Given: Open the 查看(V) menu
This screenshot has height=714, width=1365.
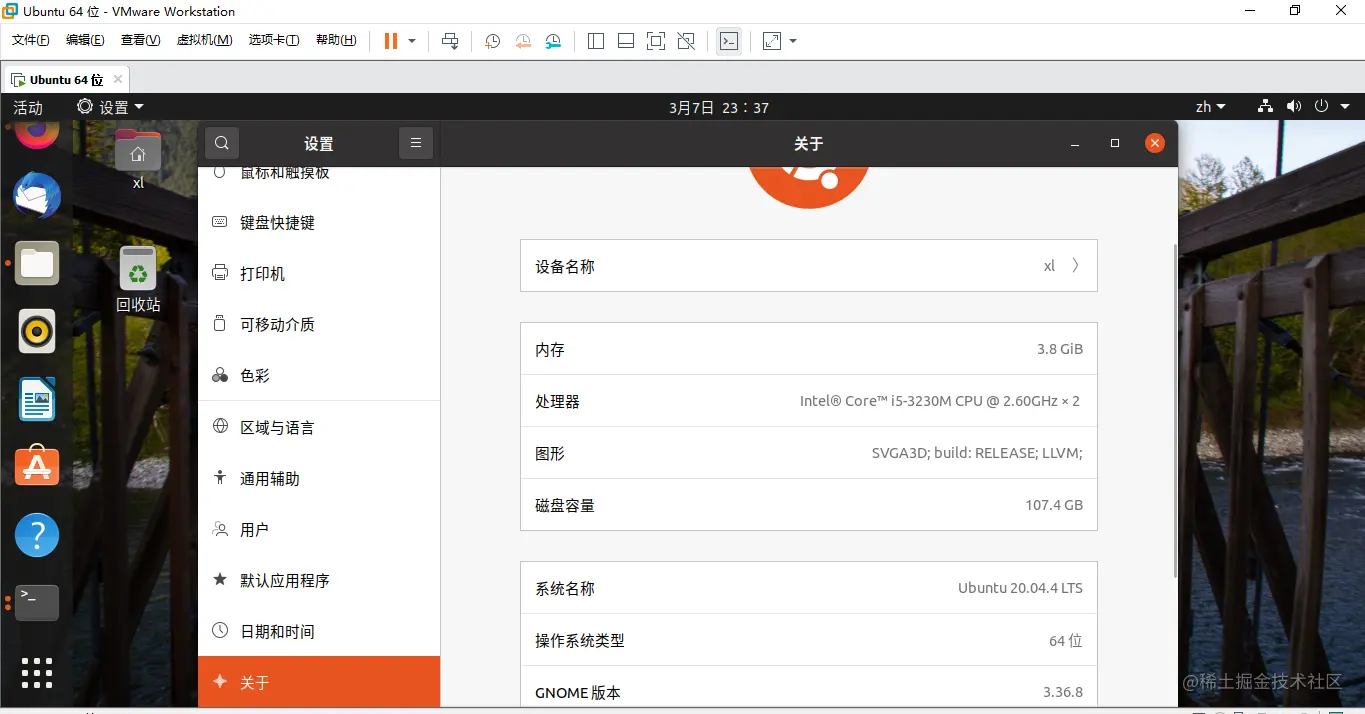Looking at the screenshot, I should point(140,40).
